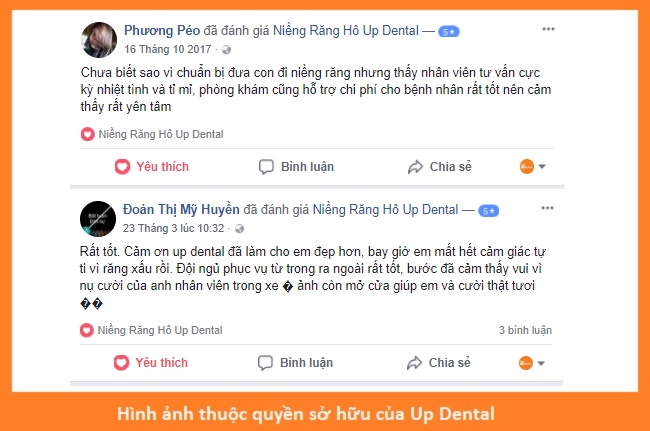The image size is (650, 431).
Task: Click Phương Péo's profile picture thumbnail
Action: point(99,40)
